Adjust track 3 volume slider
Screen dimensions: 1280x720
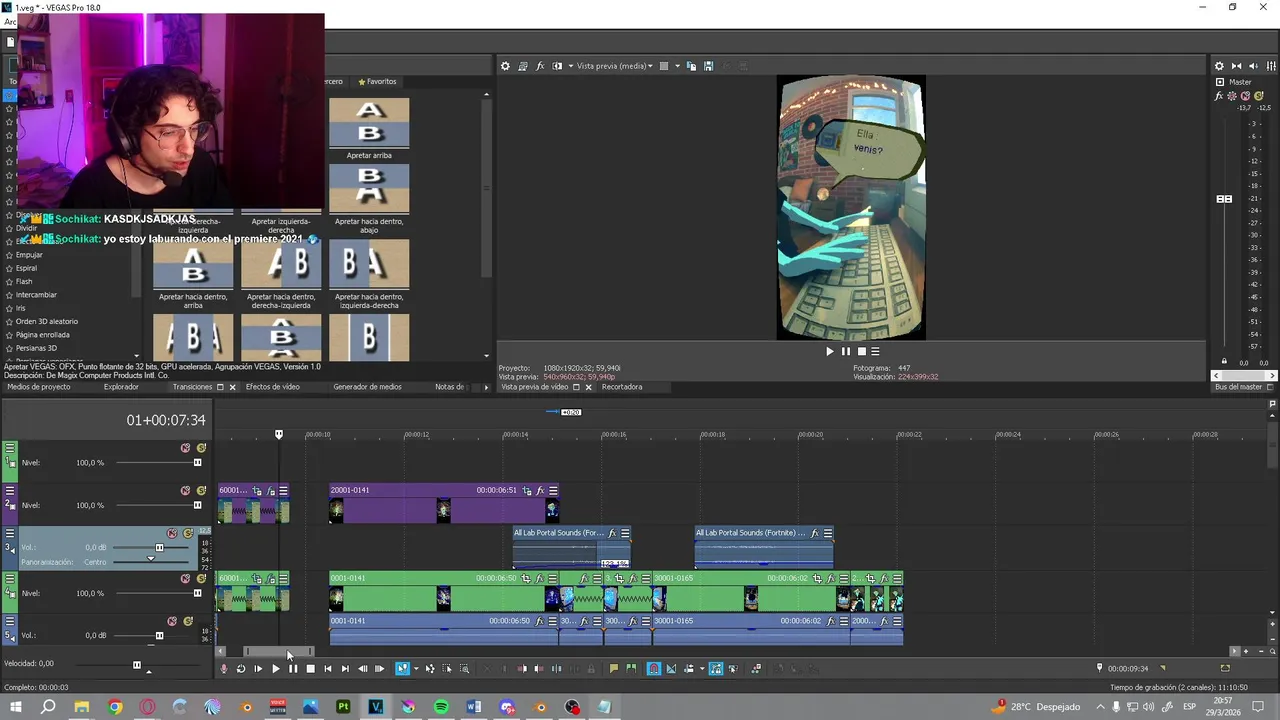(159, 548)
